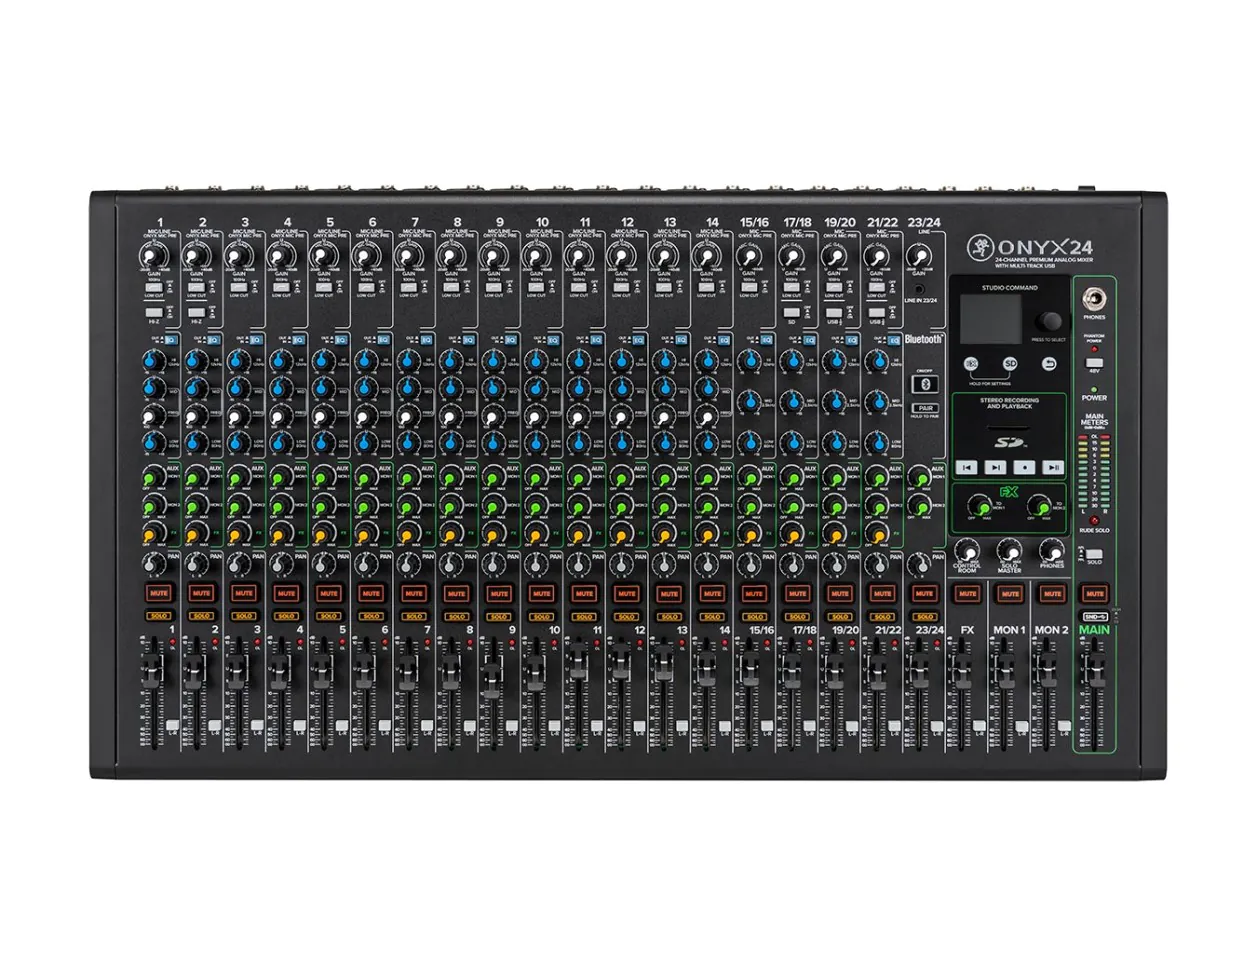1257x966 pixels.
Task: Toggle channel 1 L-R assign button beside fader
Action: (171, 724)
